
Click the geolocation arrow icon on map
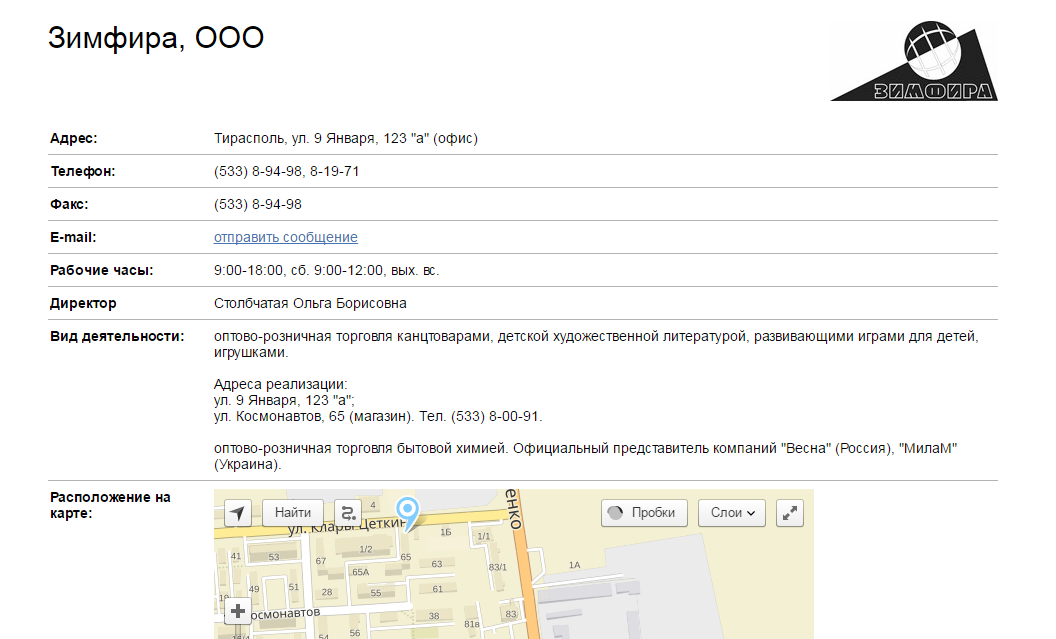pyautogui.click(x=237, y=513)
